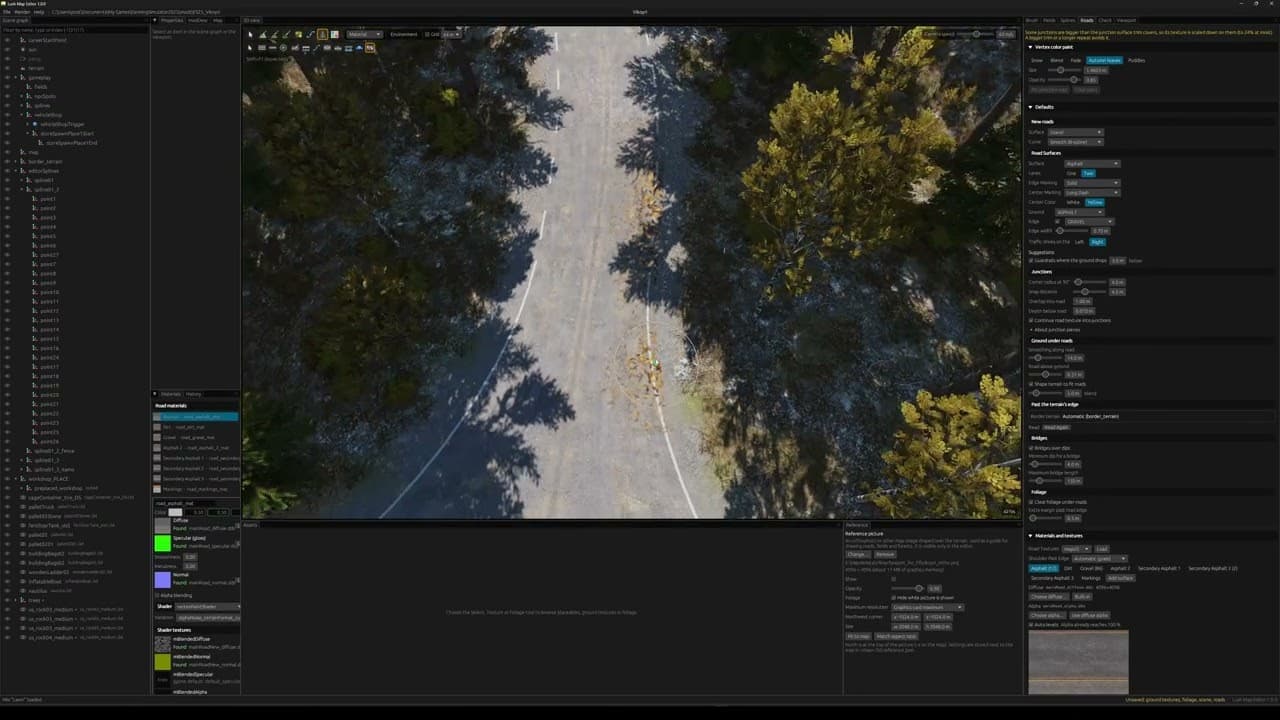Select the blue mountain-shaped icon in the lower toolbar row
Image resolution: width=1280 pixels, height=720 pixels.
359,48
